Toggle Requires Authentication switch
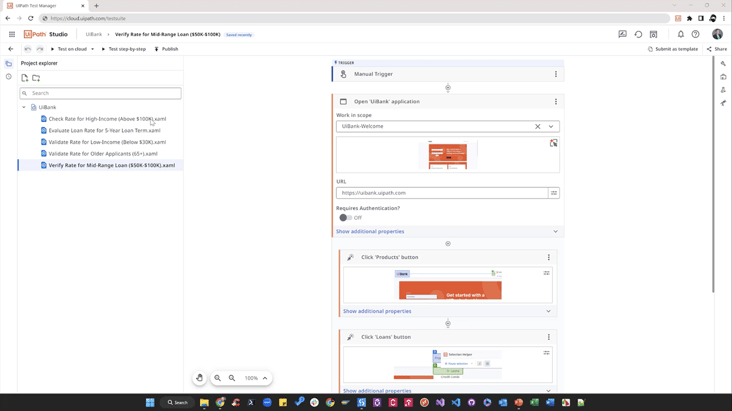This screenshot has width=732, height=411. coord(345,218)
